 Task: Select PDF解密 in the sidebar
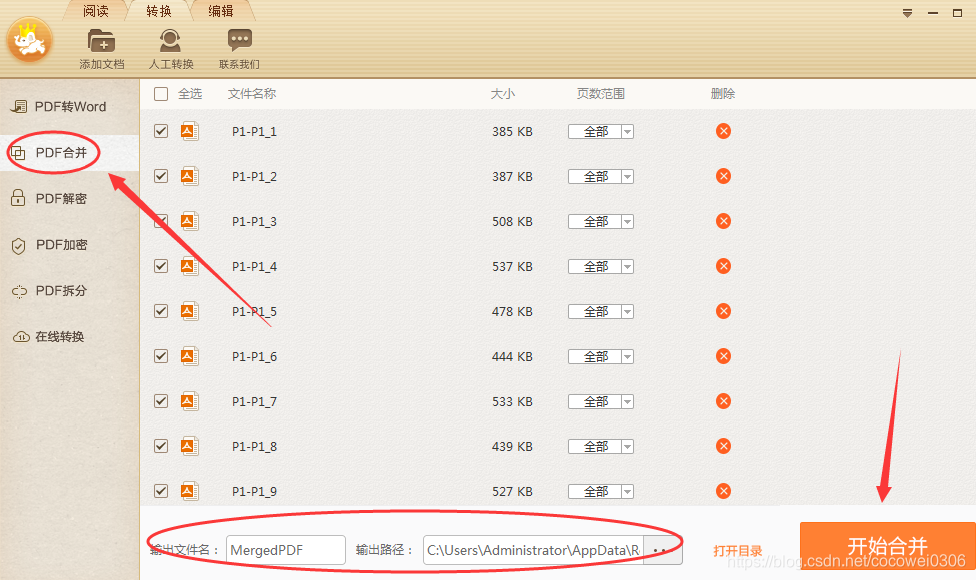(x=70, y=199)
